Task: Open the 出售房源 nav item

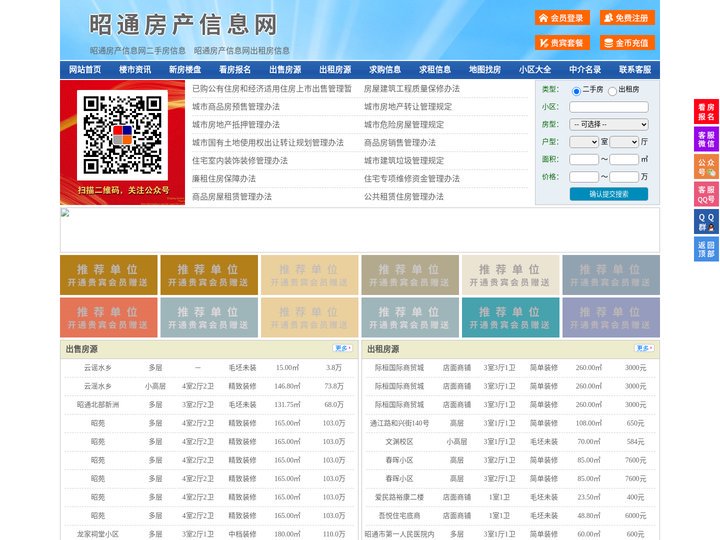Action: tap(285, 70)
